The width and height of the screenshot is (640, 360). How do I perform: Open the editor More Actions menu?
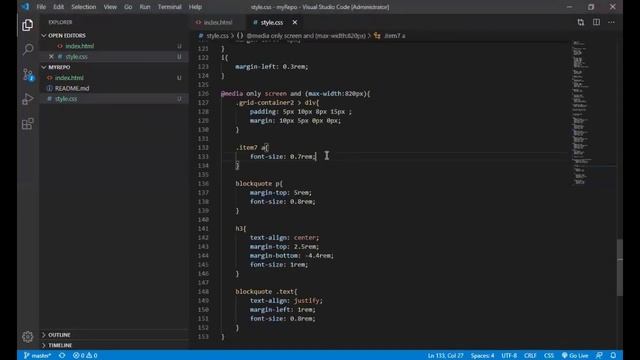(x=611, y=22)
